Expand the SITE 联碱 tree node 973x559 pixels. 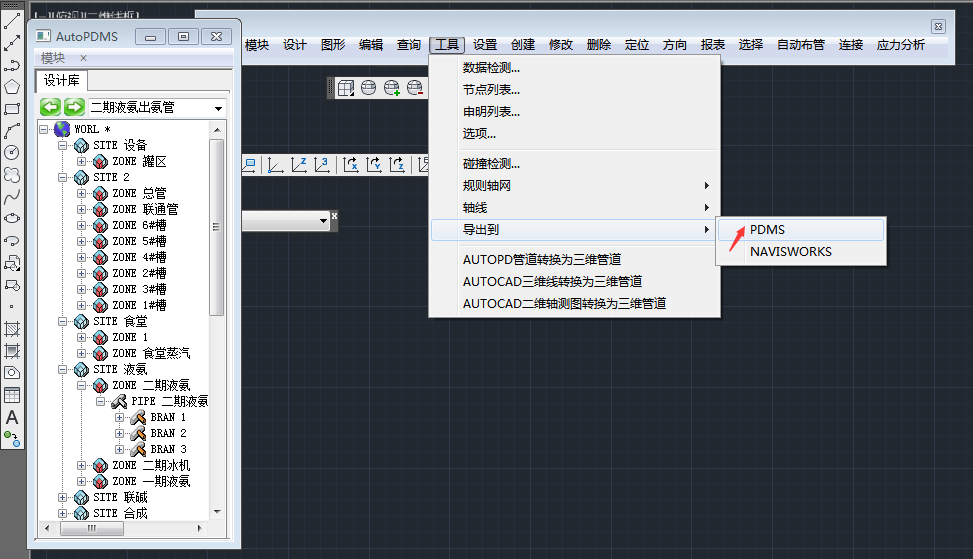pyautogui.click(x=63, y=498)
